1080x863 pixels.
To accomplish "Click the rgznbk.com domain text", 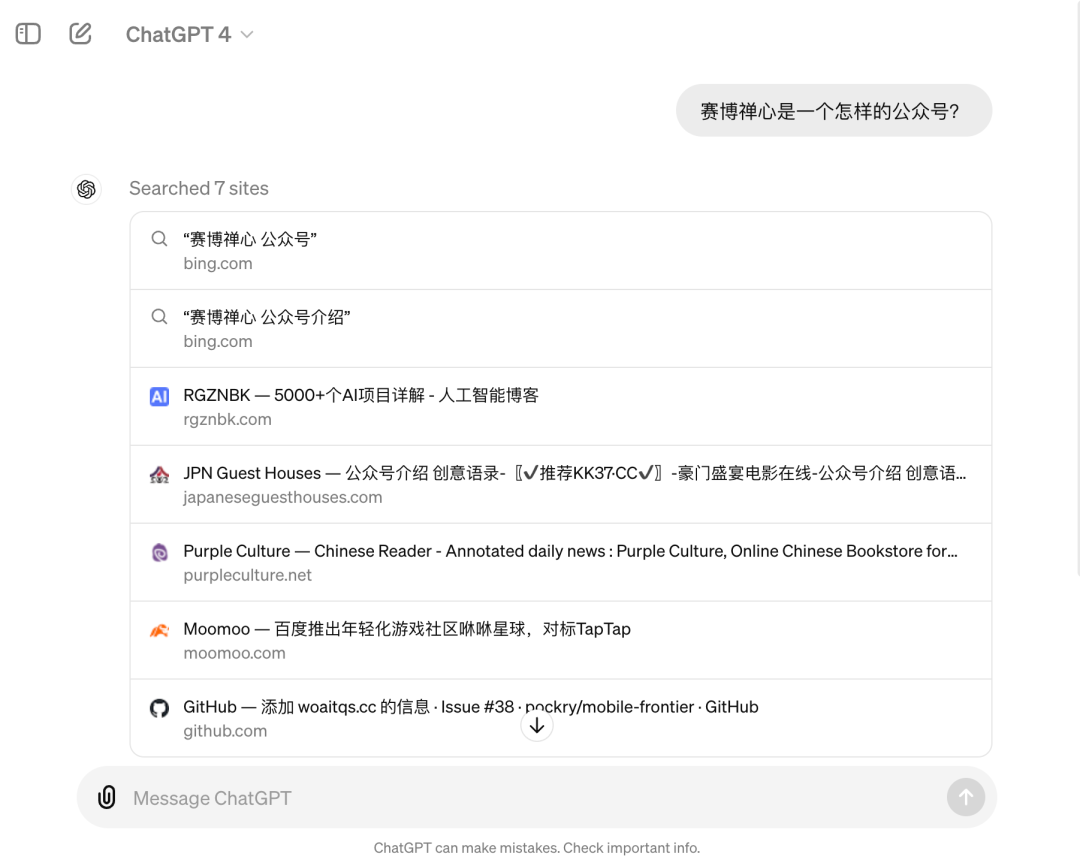I will (227, 419).
